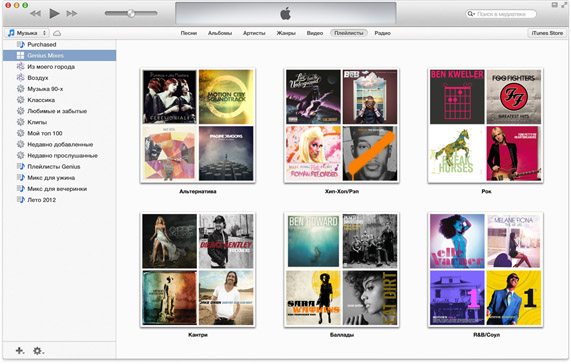Switch to the Песни tab
Image resolution: width=571 pixels, height=364 pixels.
coord(188,33)
